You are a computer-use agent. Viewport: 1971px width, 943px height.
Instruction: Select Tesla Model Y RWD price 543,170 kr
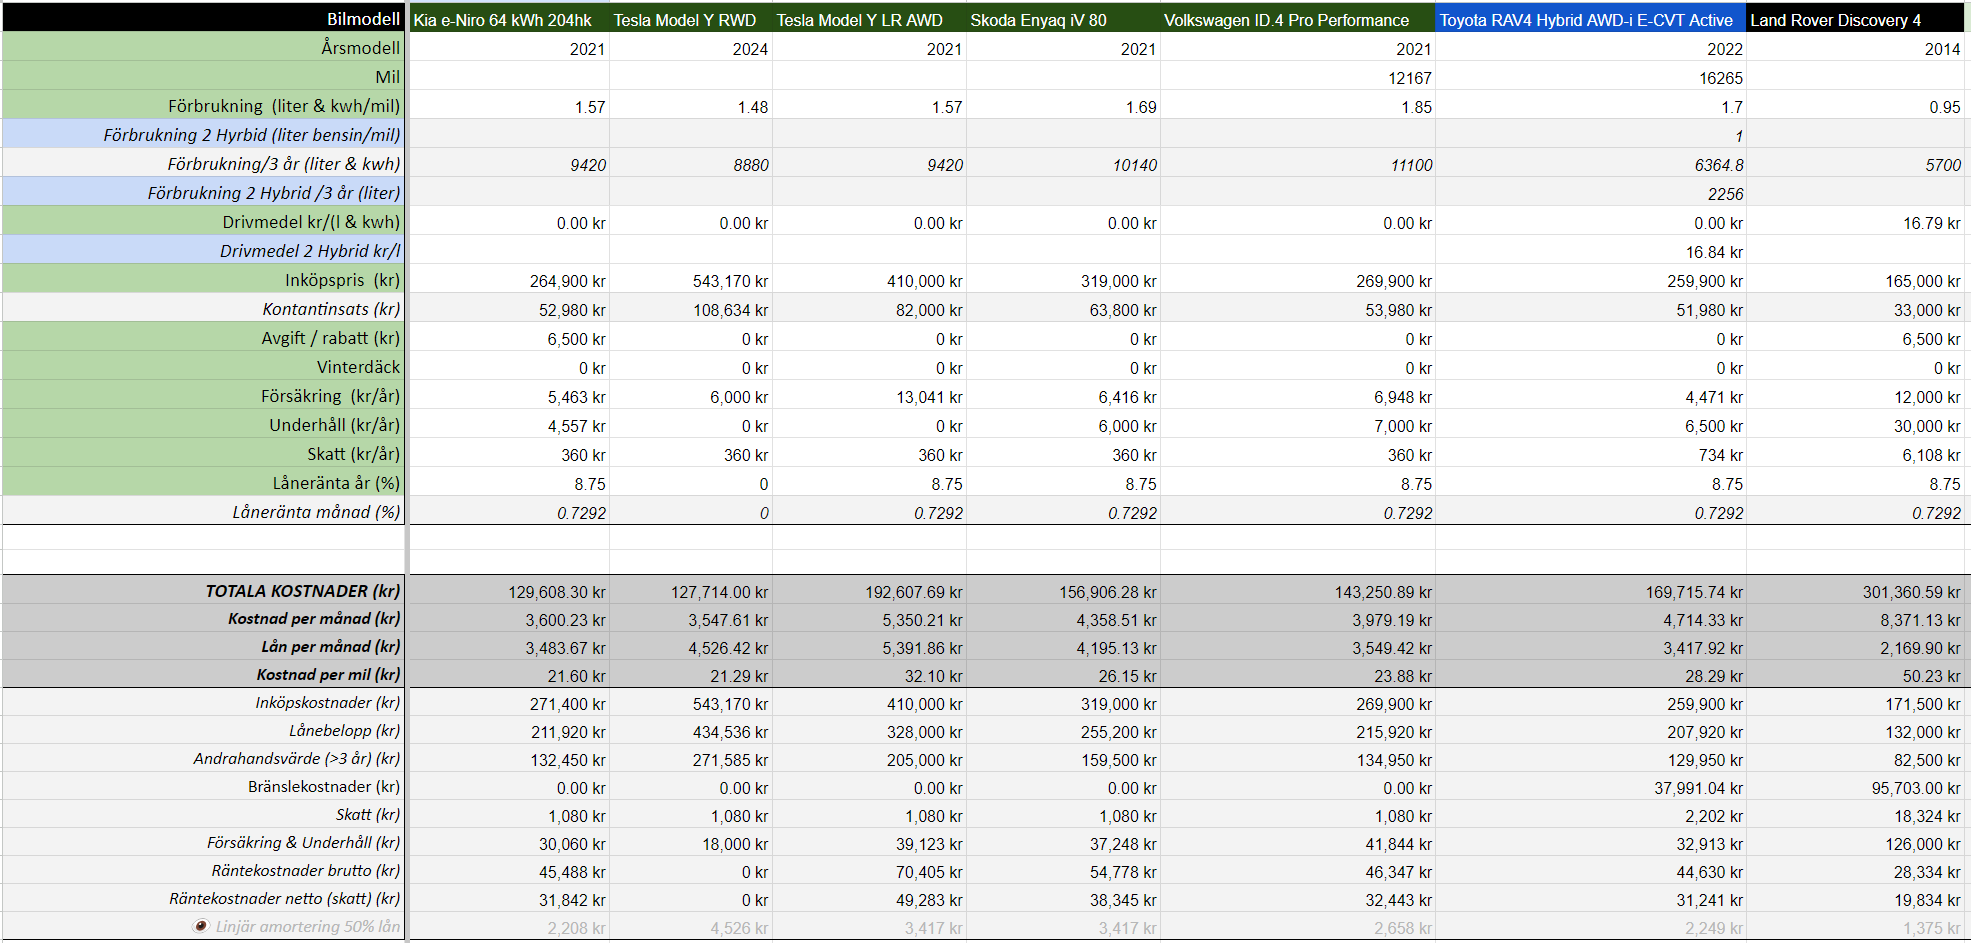[x=730, y=281]
